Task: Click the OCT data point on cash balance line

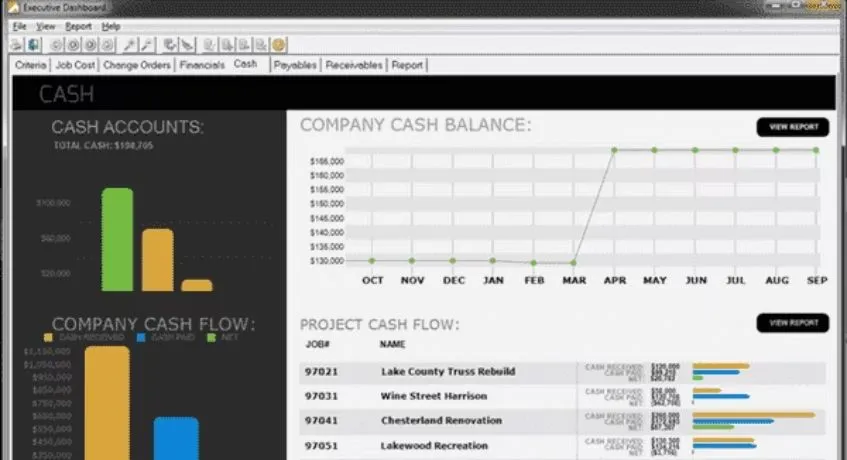Action: pyautogui.click(x=372, y=261)
